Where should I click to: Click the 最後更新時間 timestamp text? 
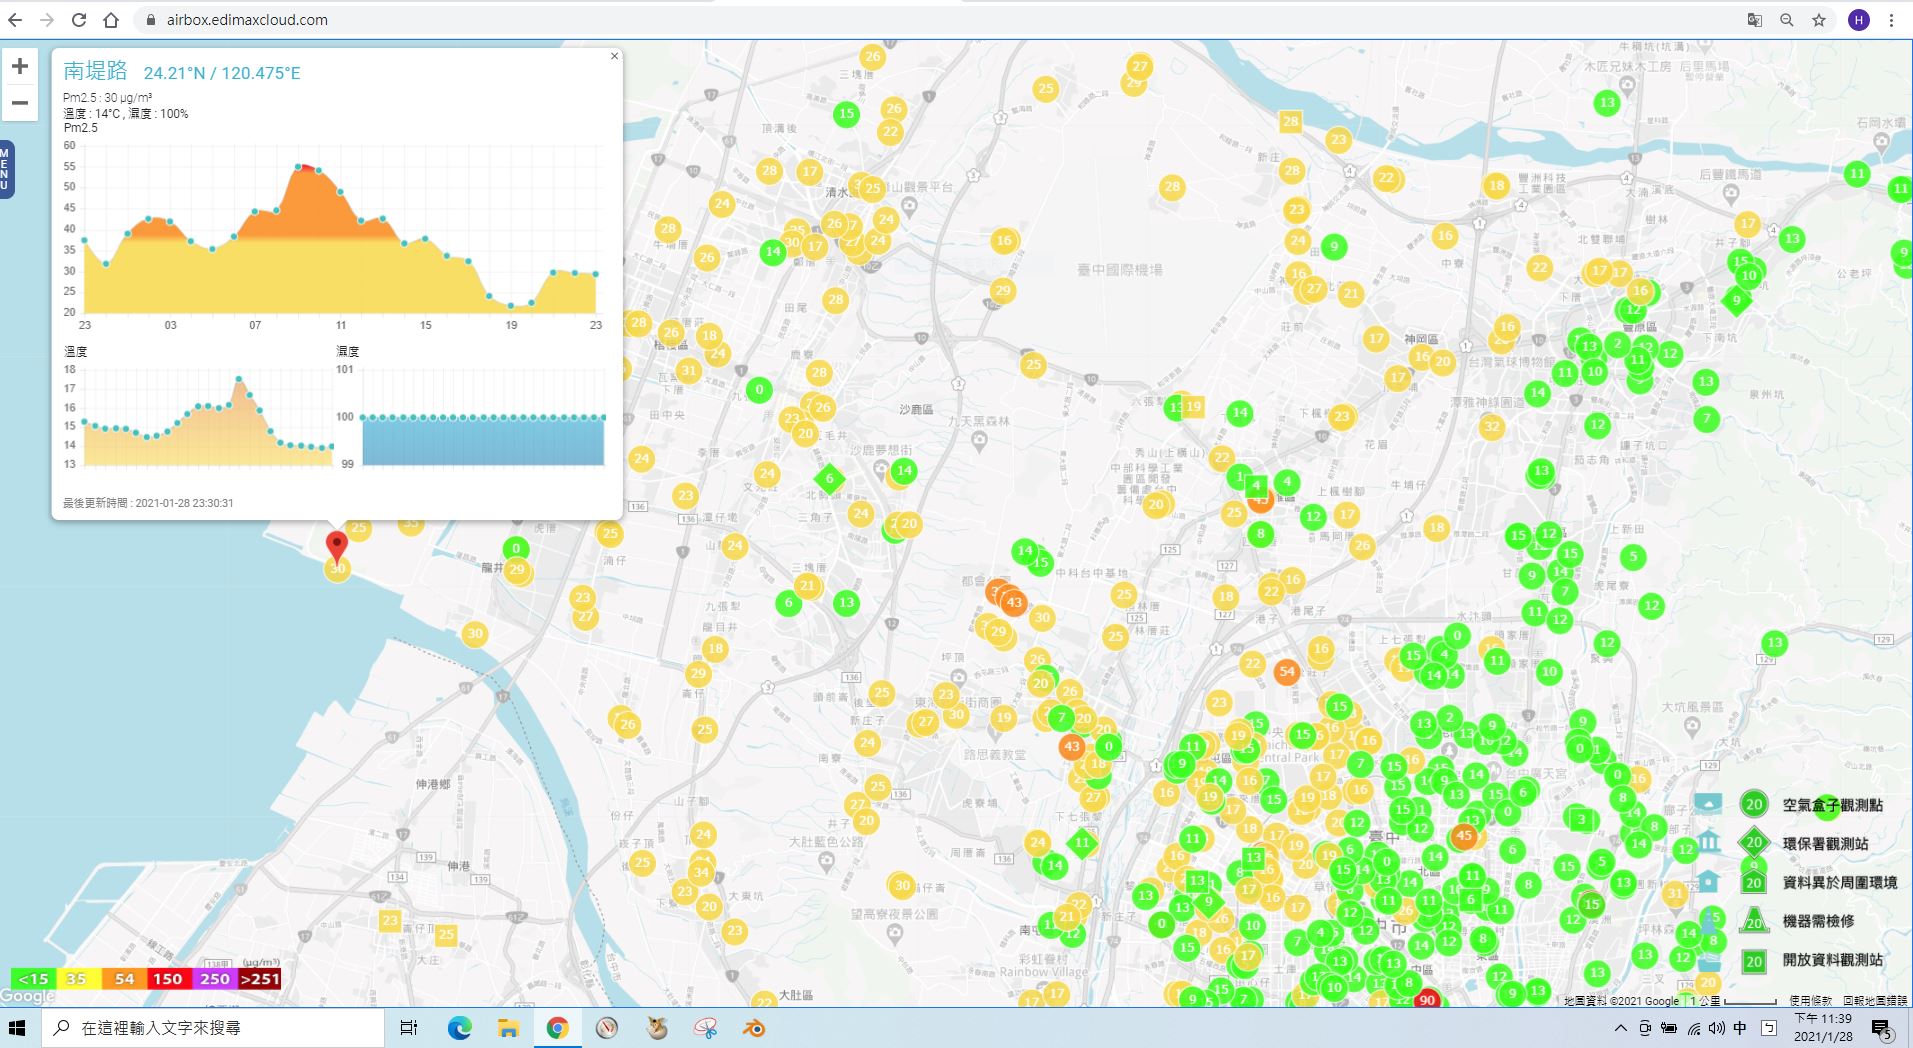coord(148,503)
